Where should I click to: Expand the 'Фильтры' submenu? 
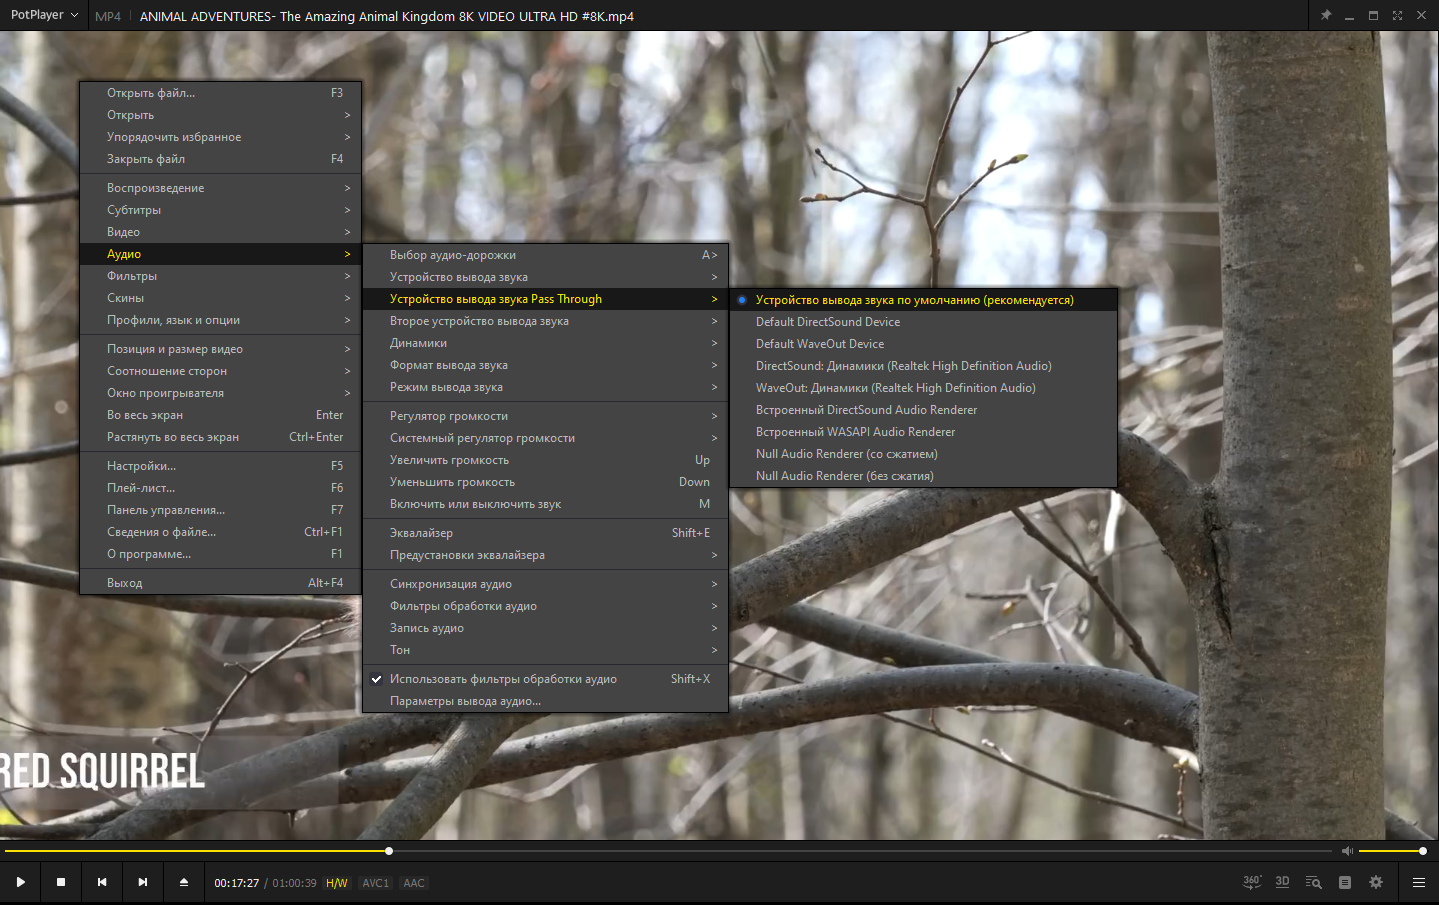point(220,276)
